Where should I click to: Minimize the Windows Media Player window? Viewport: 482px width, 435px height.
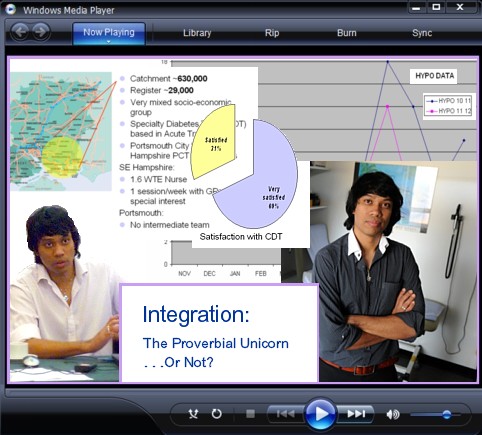(x=416, y=7)
